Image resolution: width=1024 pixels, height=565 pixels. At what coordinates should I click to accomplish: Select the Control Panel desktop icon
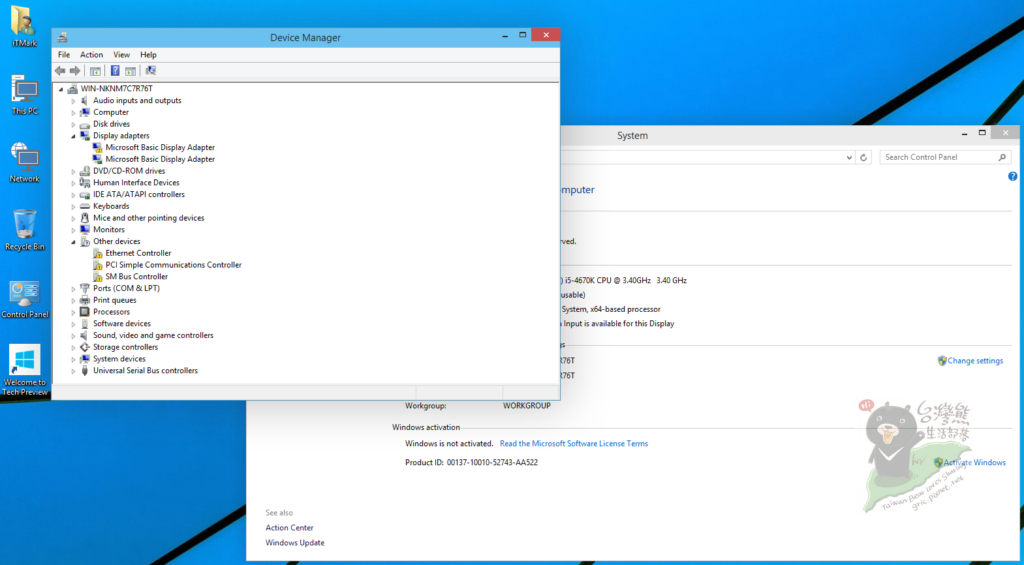(x=25, y=299)
